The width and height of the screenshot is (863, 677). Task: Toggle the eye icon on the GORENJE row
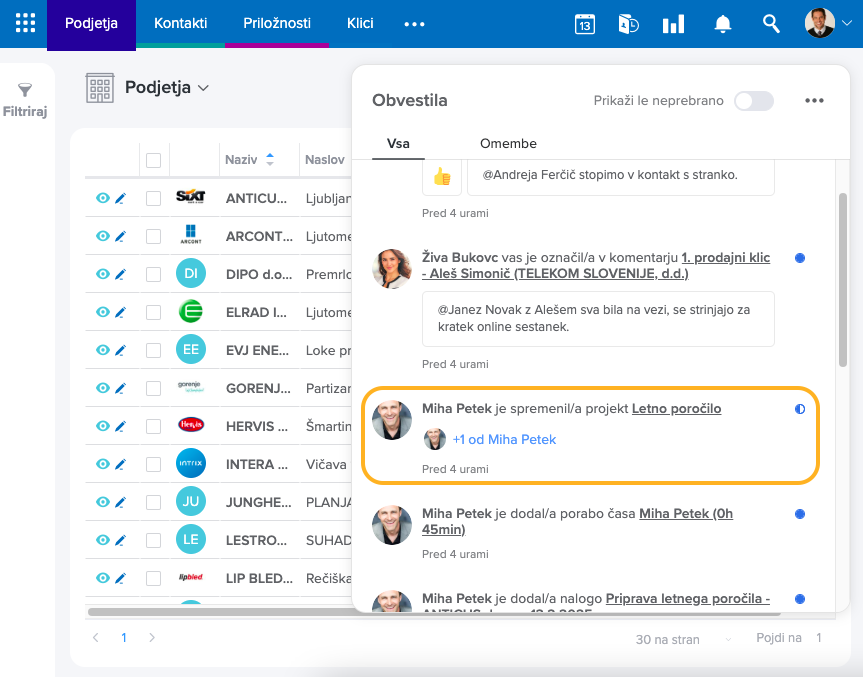coord(102,388)
